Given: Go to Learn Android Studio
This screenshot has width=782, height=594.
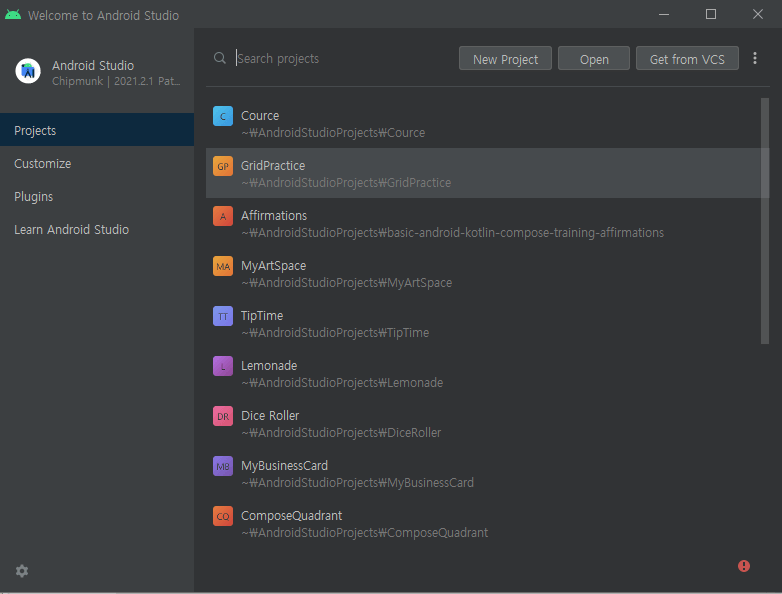Looking at the screenshot, I should coord(97,229).
